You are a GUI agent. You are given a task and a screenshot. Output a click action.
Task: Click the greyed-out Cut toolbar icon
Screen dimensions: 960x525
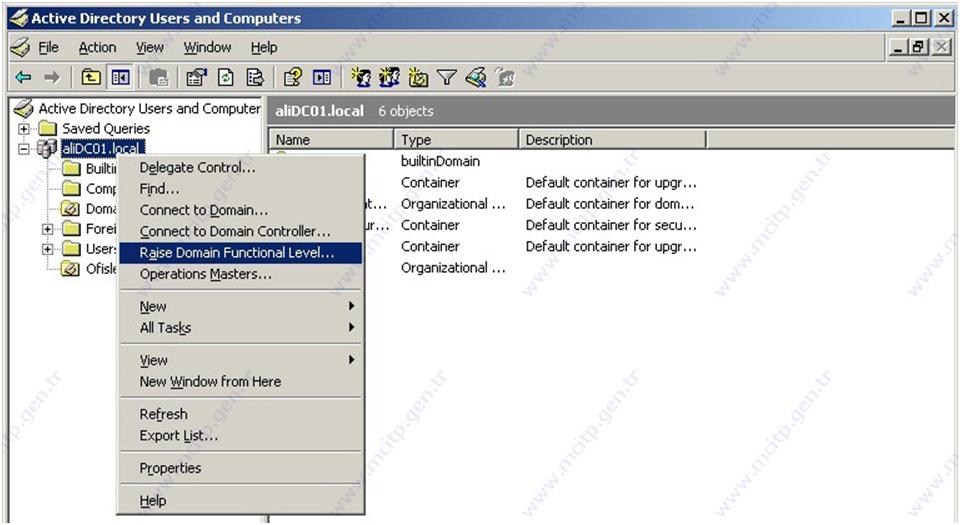click(x=159, y=77)
